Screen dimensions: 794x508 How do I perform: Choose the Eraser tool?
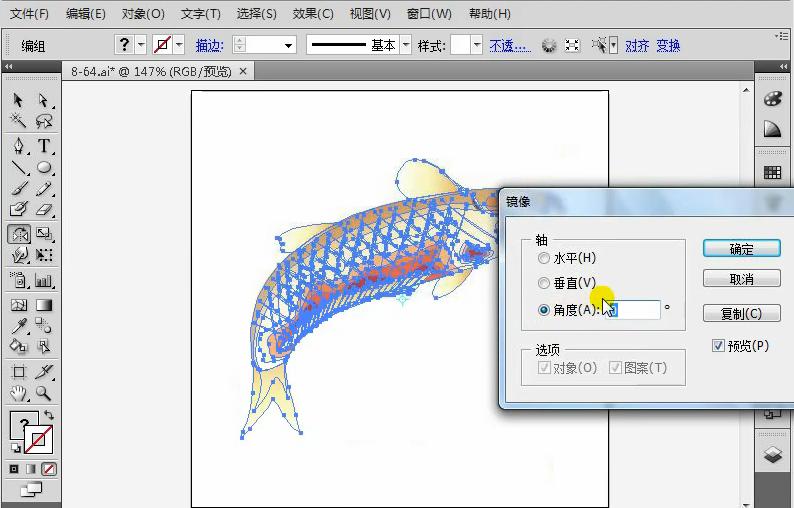point(44,209)
